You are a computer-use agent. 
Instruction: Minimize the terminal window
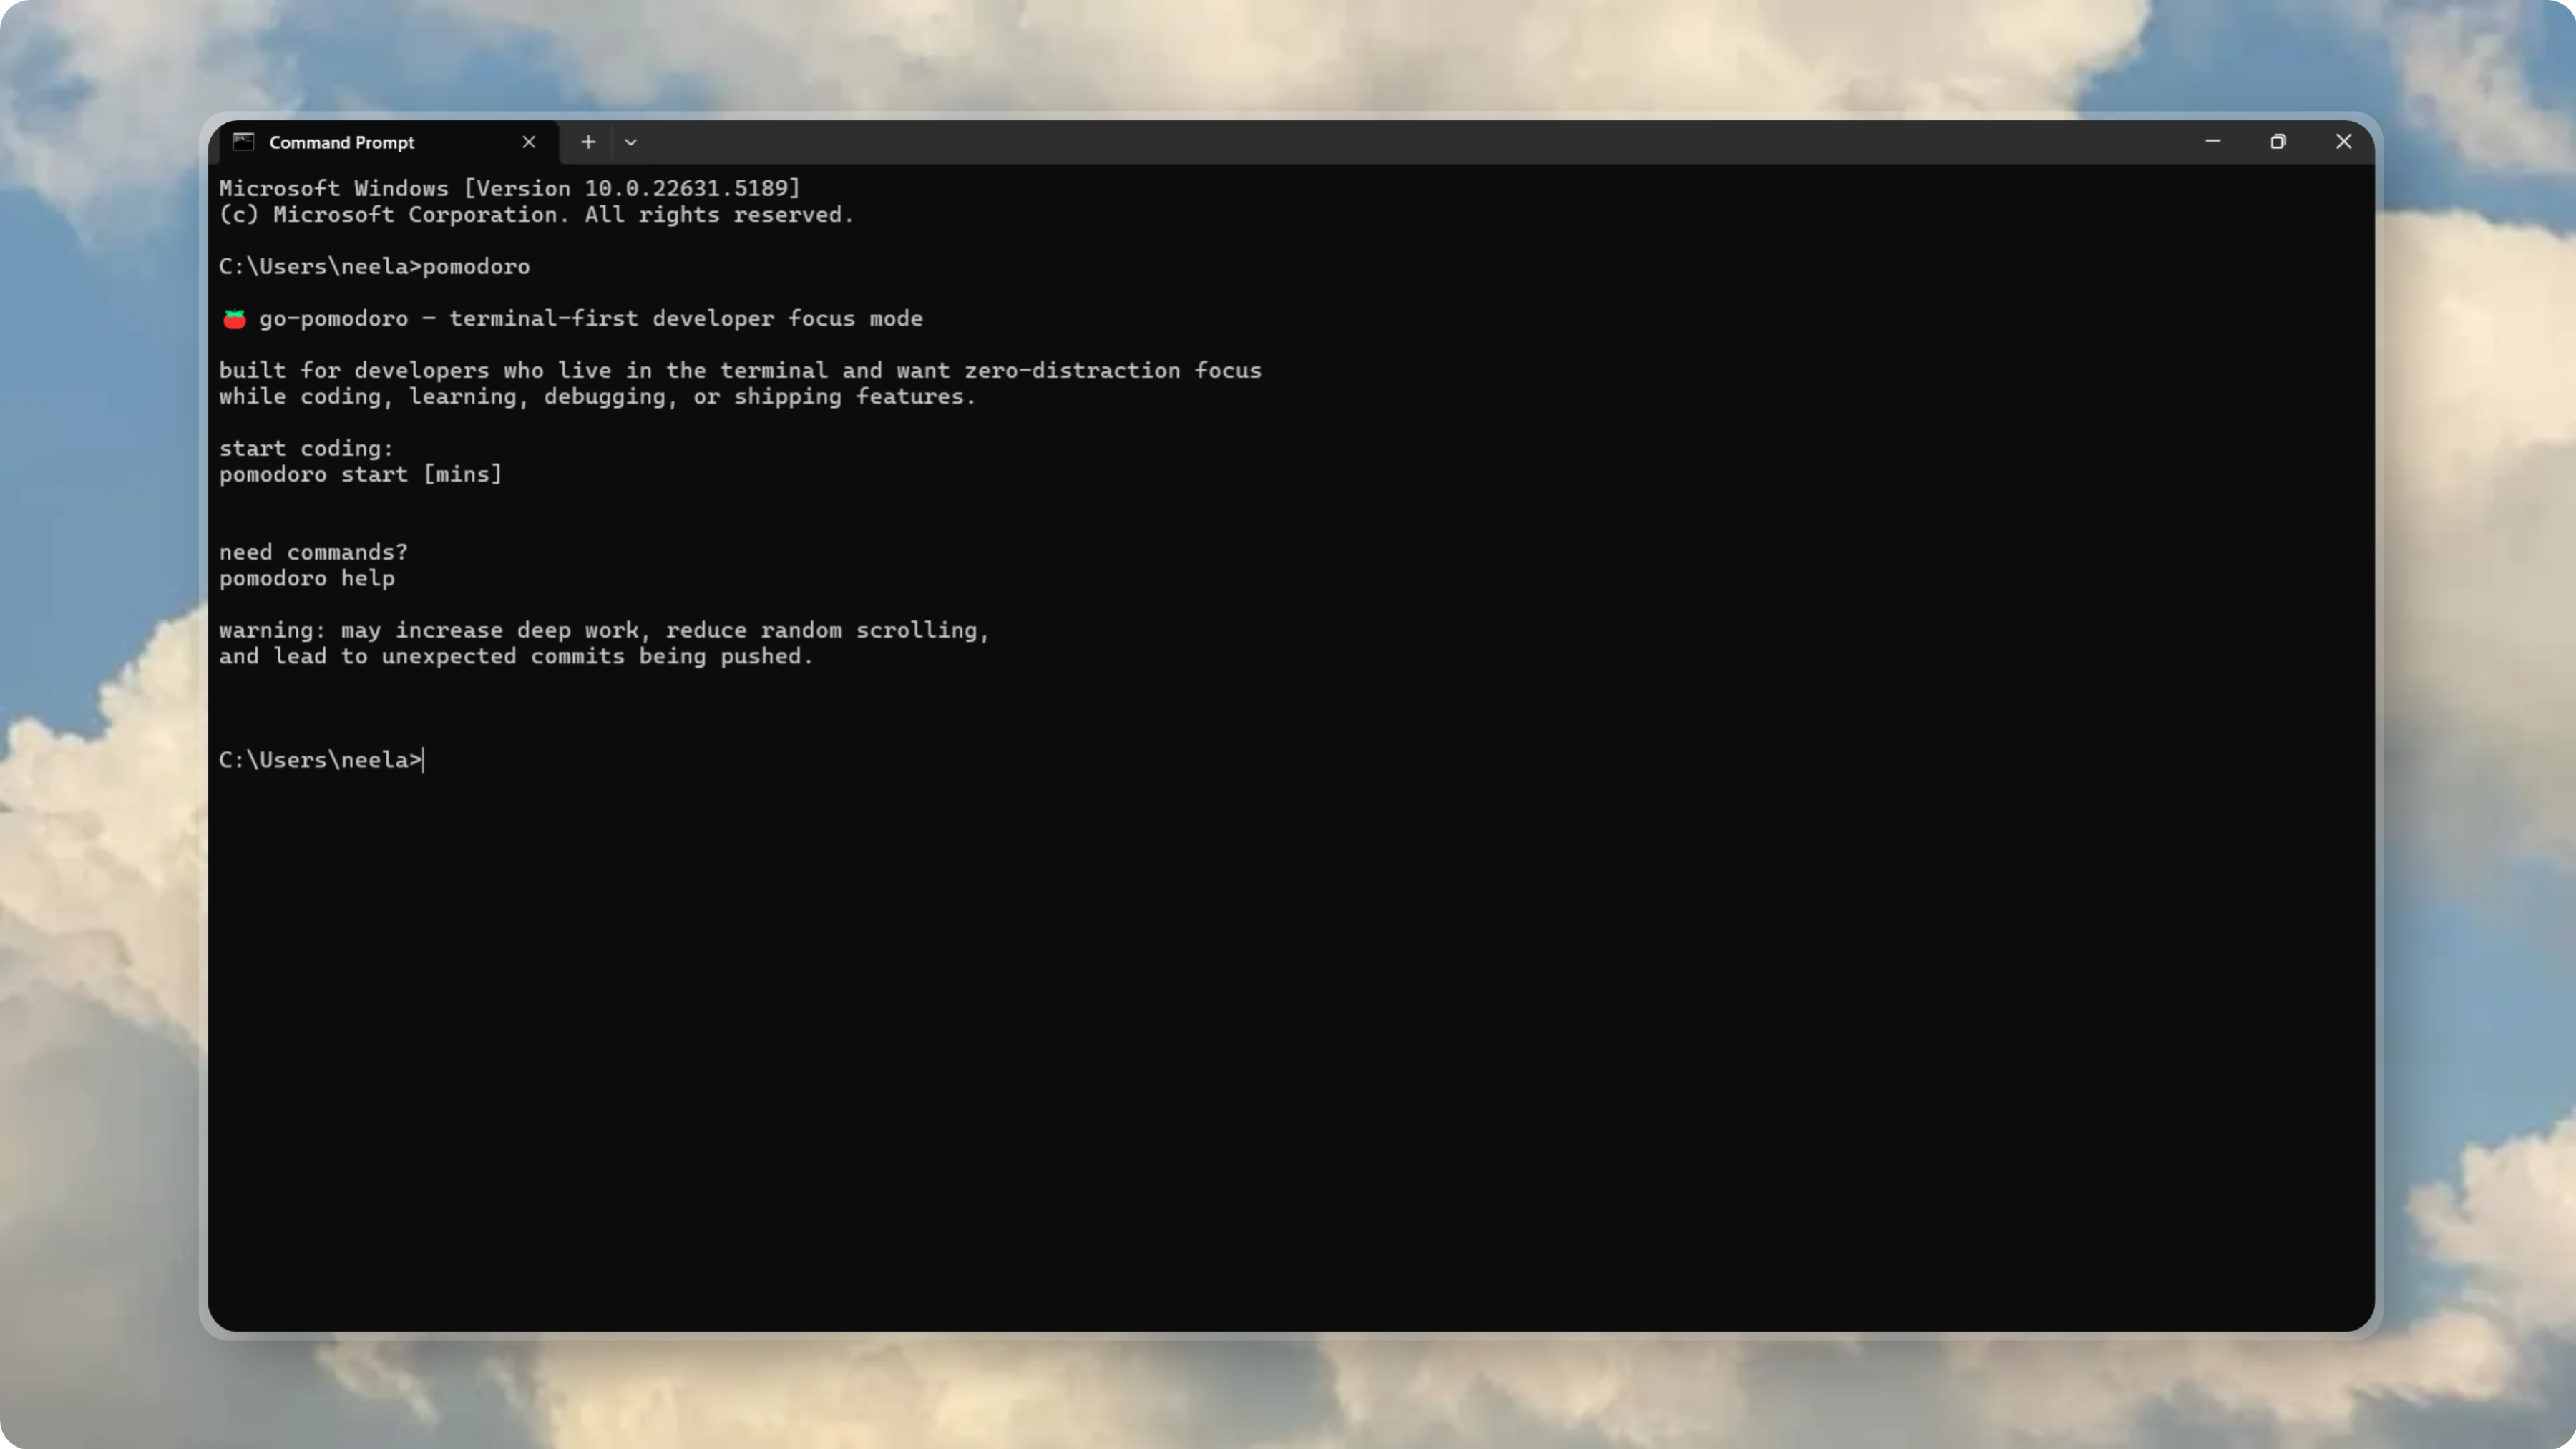(x=2213, y=141)
